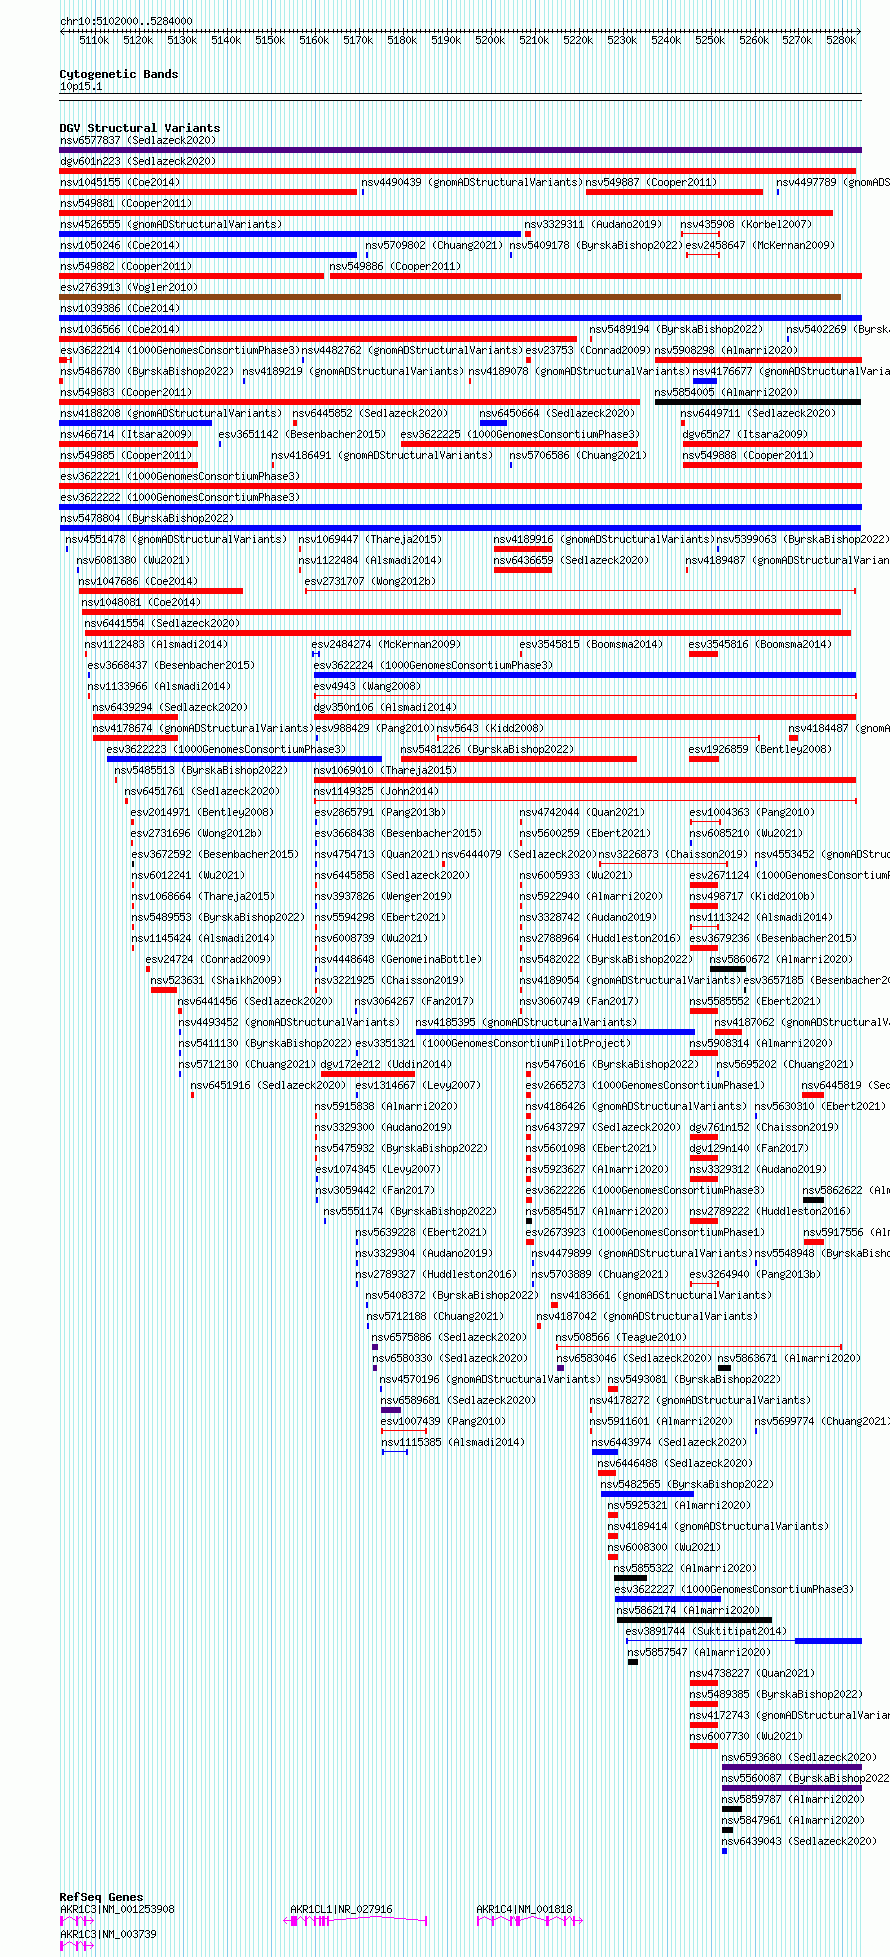Screen dimensions: 890x1957
Task: Open nsv1069447 (Thareja2015) label
Action: pos(370,539)
